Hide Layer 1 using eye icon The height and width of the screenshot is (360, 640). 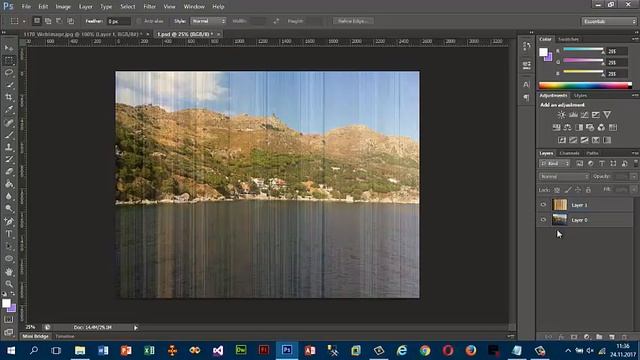click(x=543, y=205)
